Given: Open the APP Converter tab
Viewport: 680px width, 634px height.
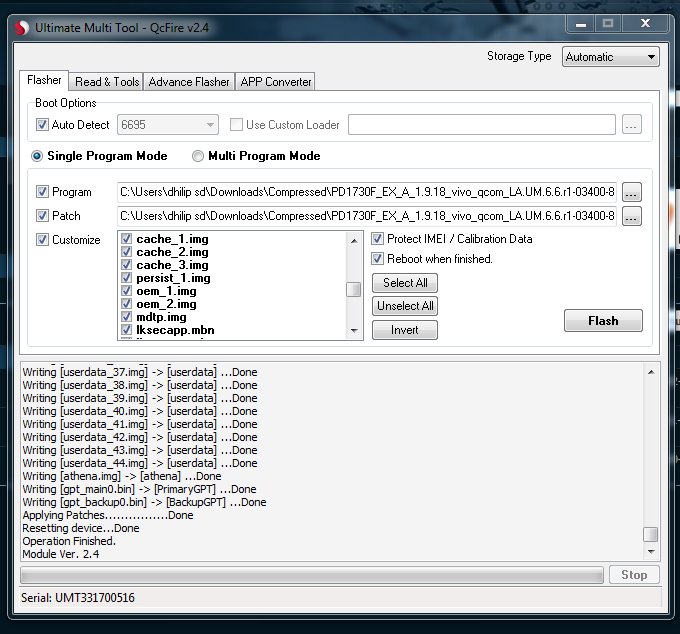Looking at the screenshot, I should click(x=276, y=82).
